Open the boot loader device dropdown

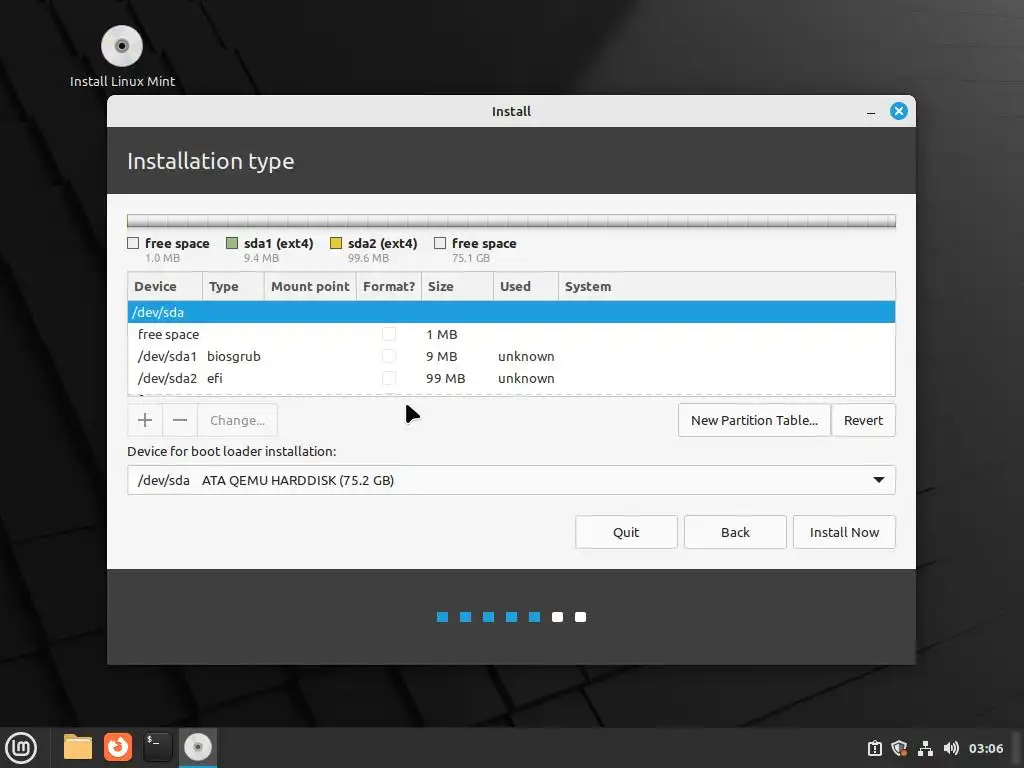511,480
